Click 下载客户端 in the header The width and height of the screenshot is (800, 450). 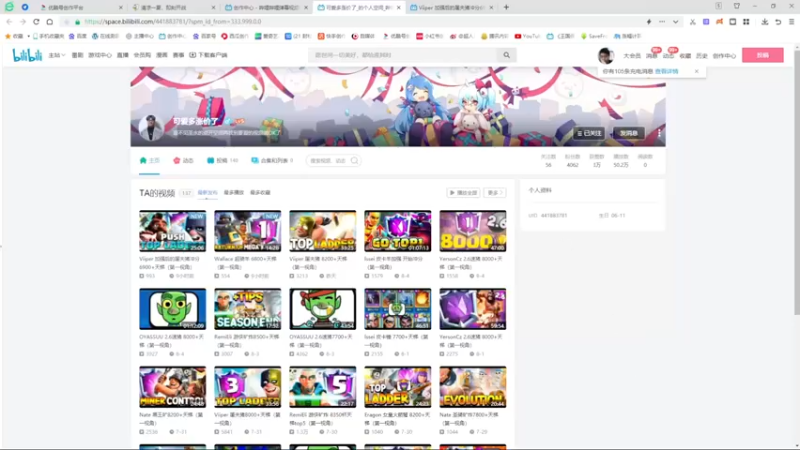(208, 55)
